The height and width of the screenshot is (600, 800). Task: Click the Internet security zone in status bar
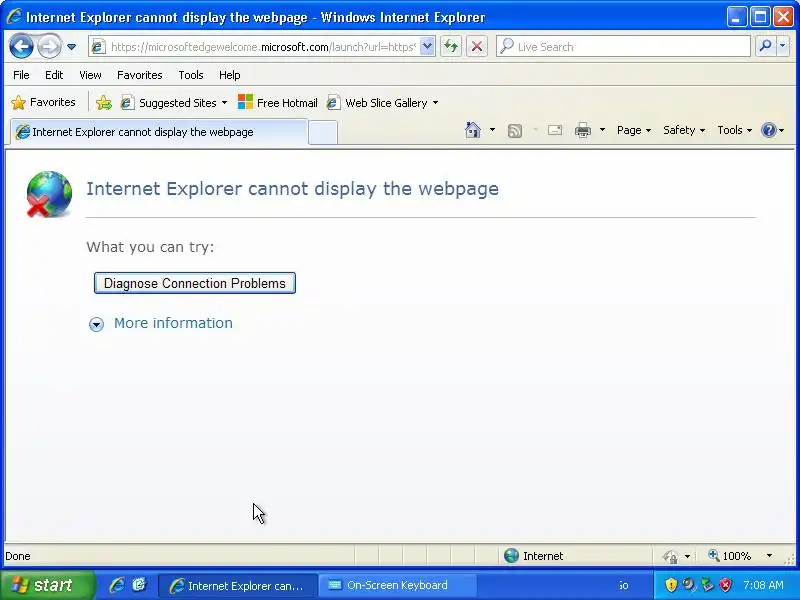click(534, 556)
